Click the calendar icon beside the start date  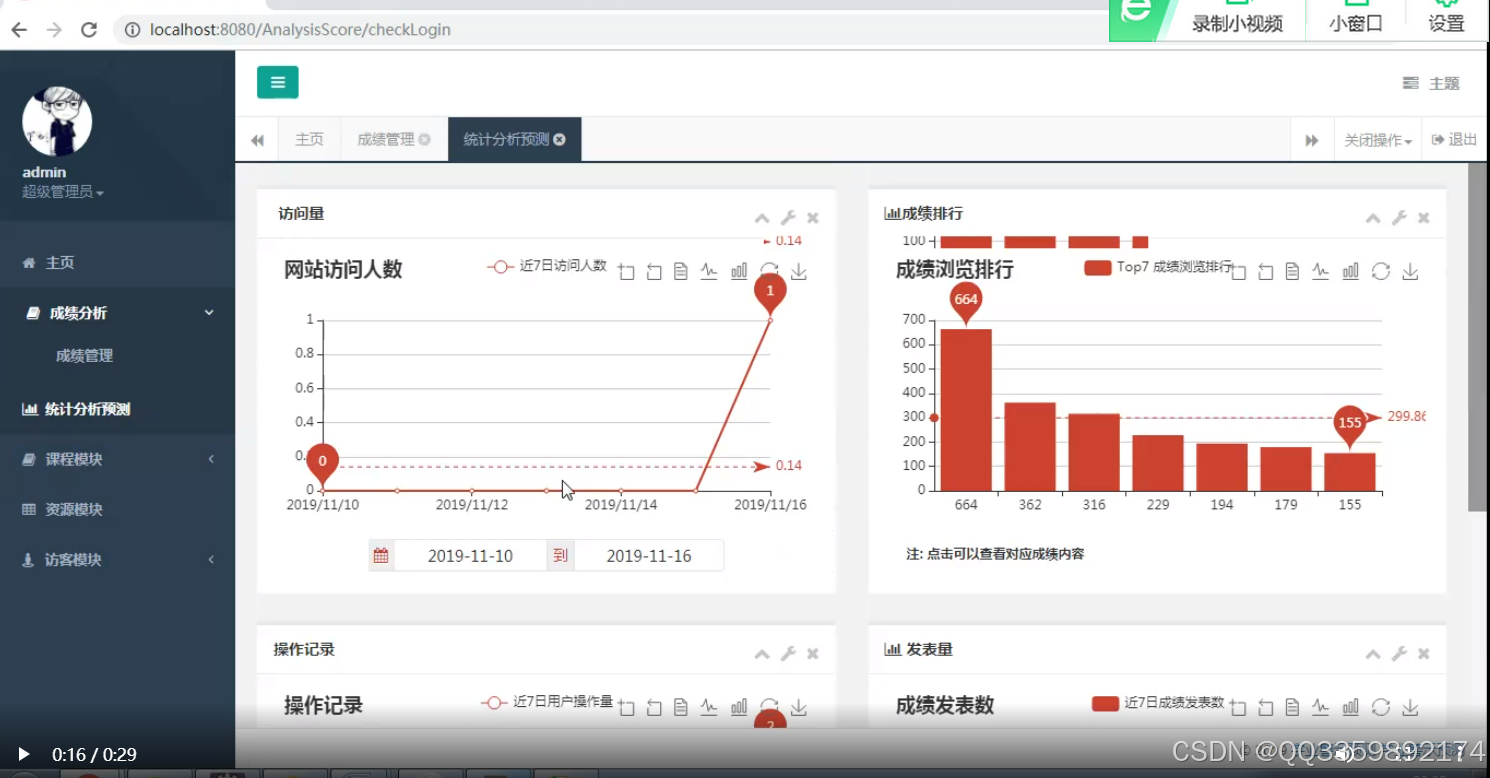381,556
